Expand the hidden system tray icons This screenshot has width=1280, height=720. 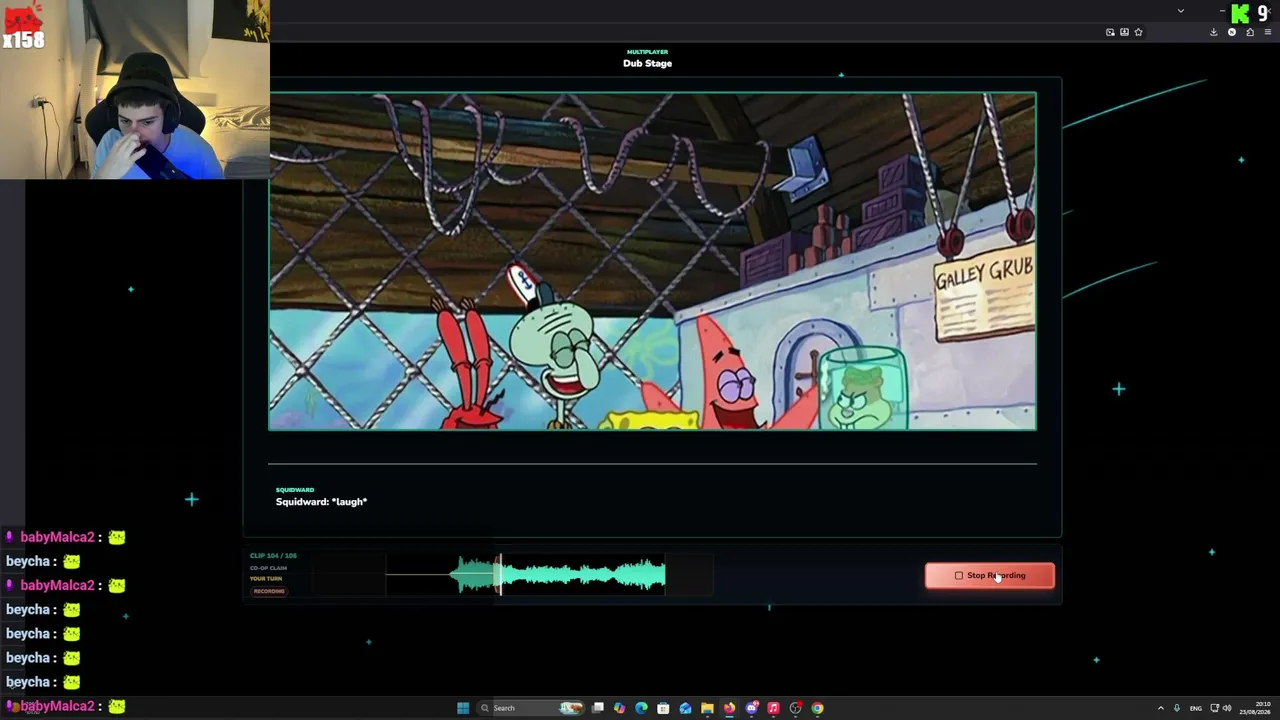(1161, 708)
